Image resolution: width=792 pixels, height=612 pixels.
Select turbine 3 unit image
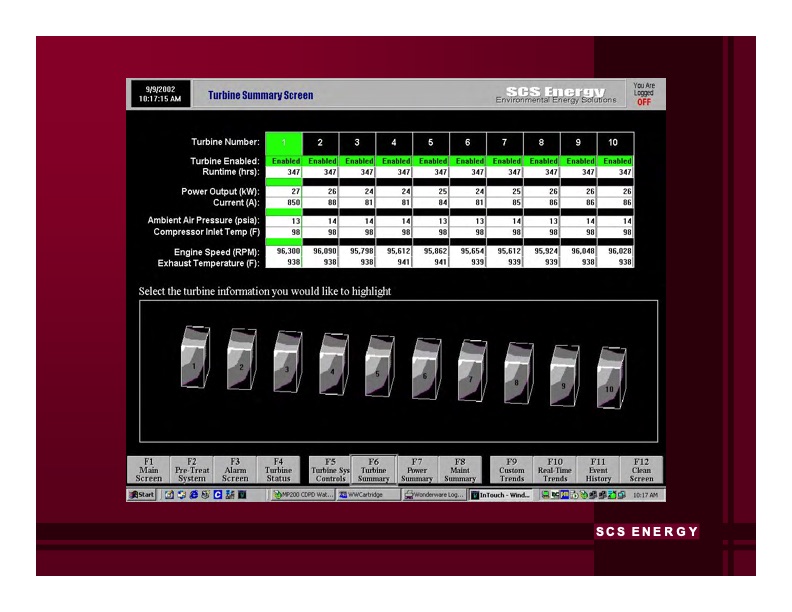[287, 362]
